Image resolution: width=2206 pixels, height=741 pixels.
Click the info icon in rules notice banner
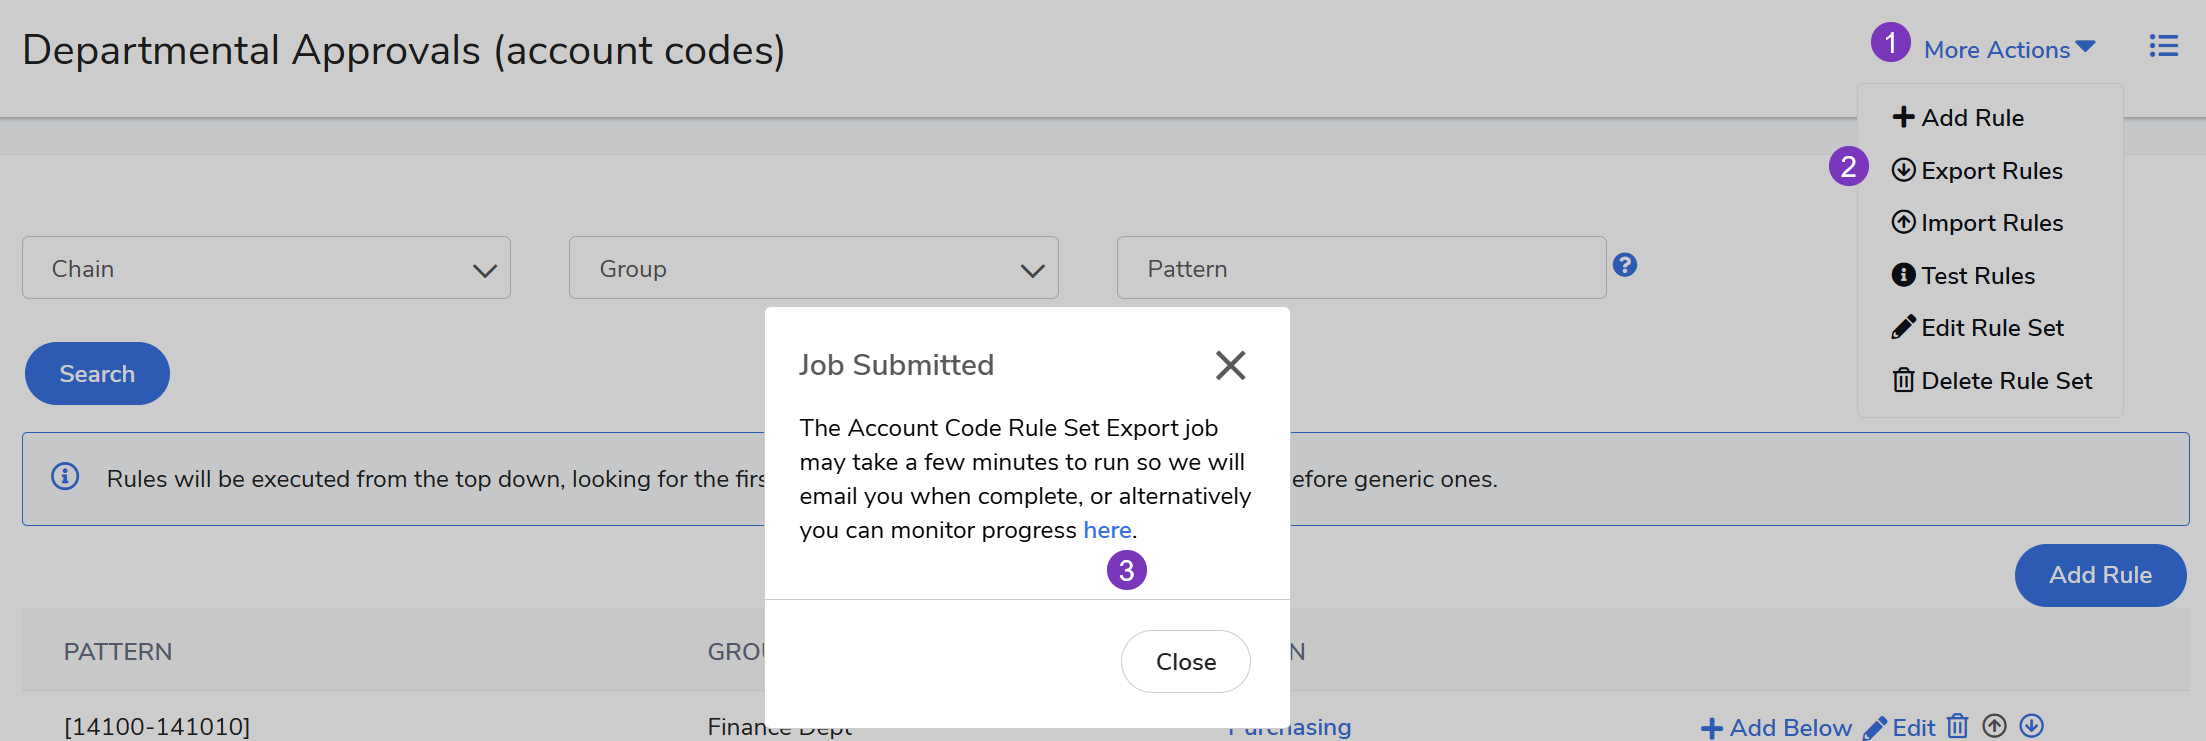click(66, 477)
